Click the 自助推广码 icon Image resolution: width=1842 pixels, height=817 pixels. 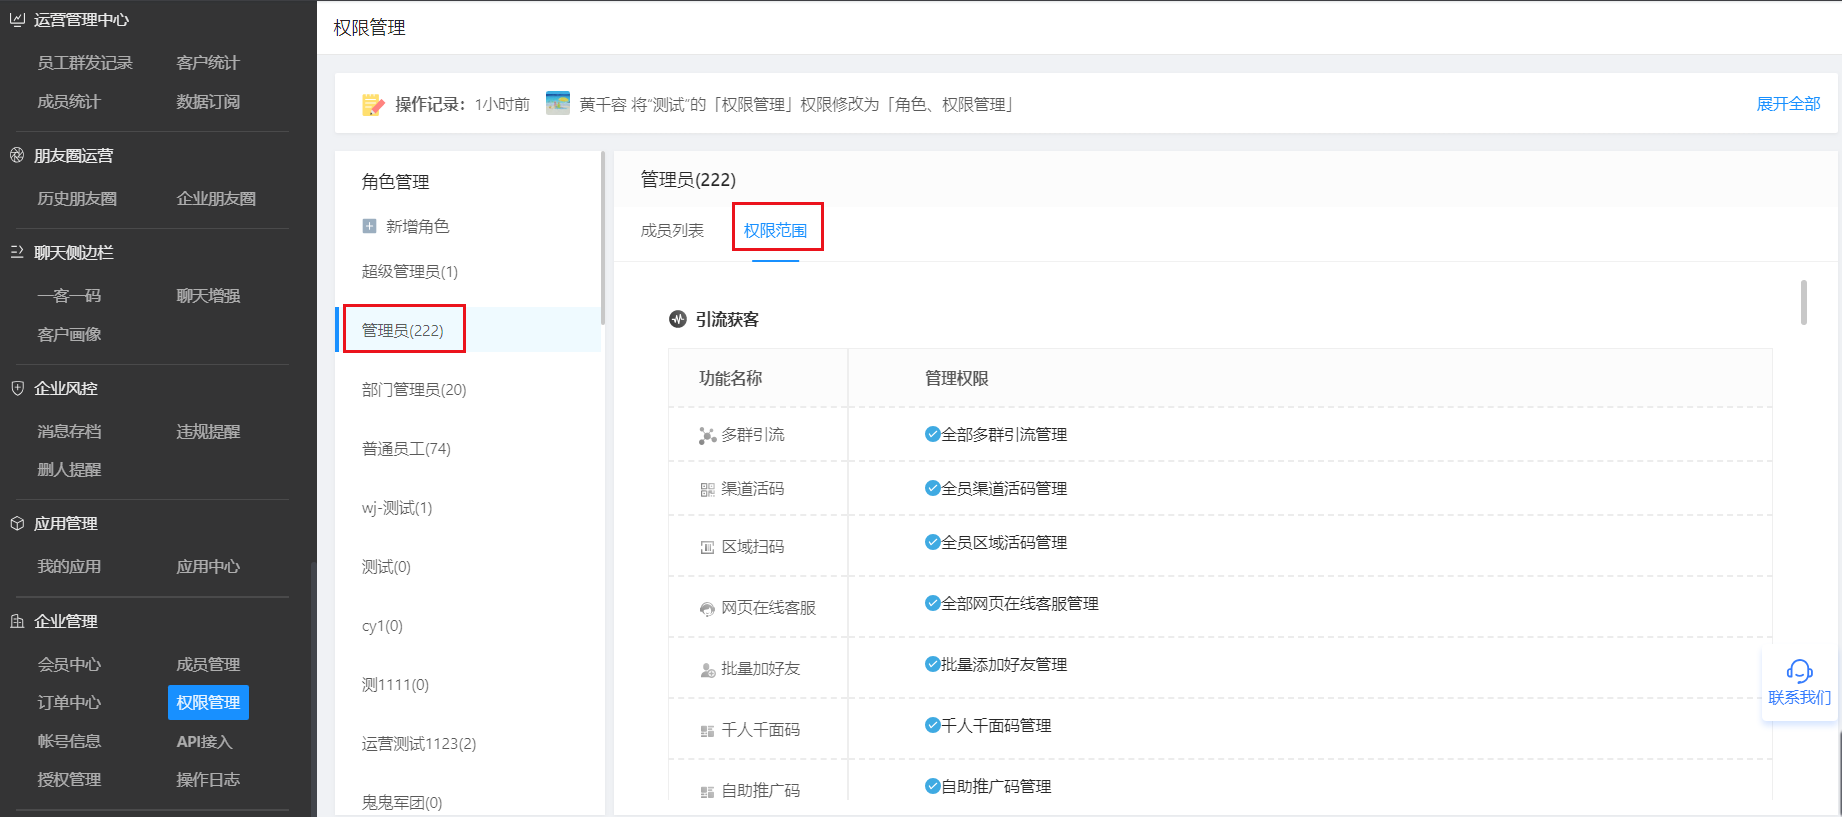tap(707, 792)
